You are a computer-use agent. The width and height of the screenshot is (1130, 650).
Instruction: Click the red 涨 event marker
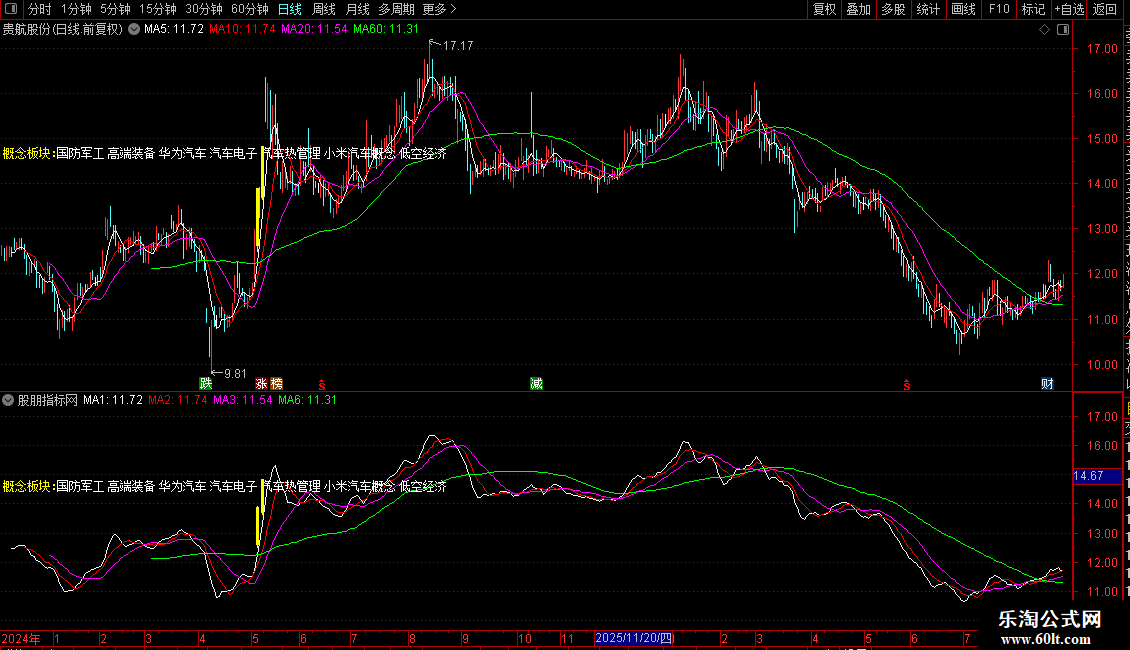click(x=262, y=383)
